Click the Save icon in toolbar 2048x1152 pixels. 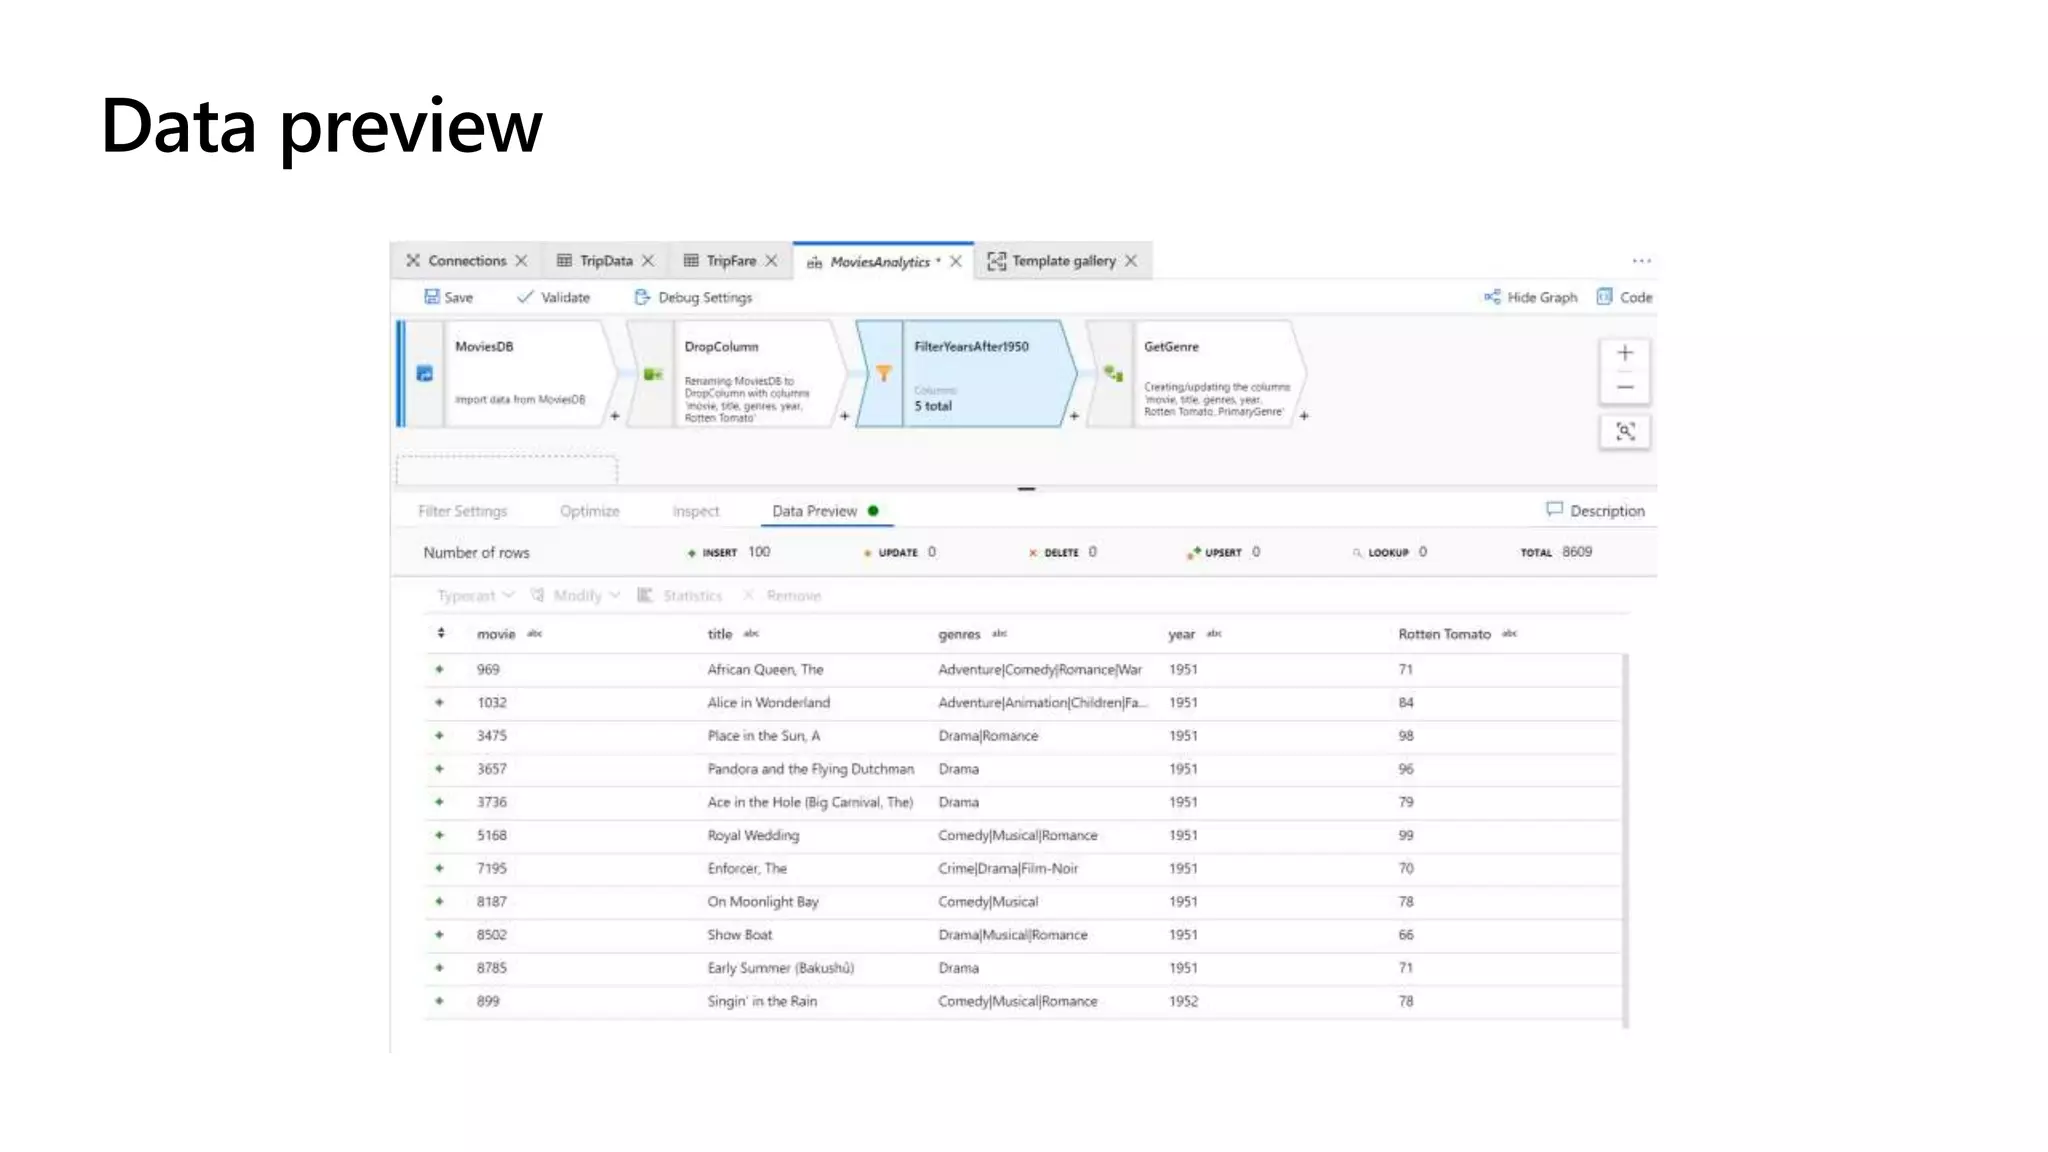point(432,297)
